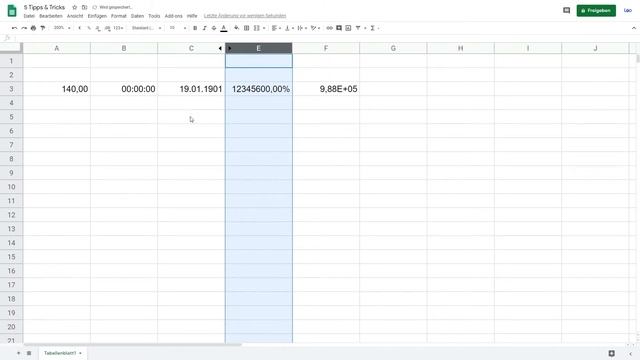Open the Datei menu
This screenshot has width=640, height=360.
point(29,16)
